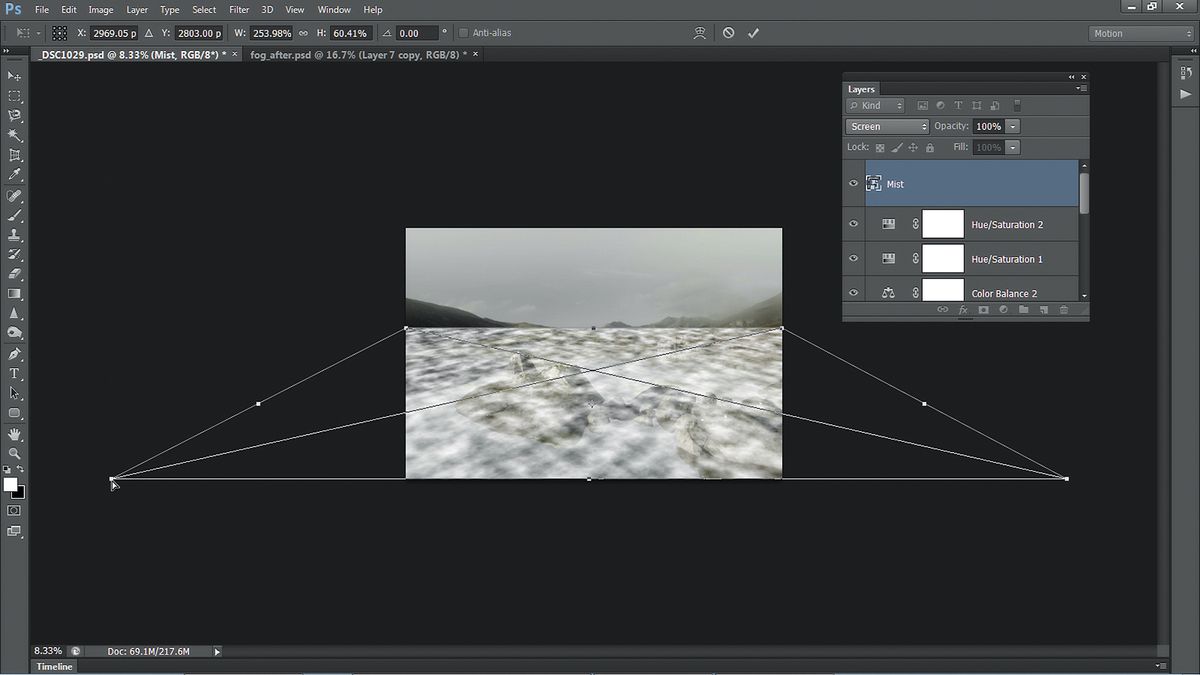Cancel transform with the circle-slash icon
This screenshot has height=675, width=1200.
pyautogui.click(x=728, y=33)
